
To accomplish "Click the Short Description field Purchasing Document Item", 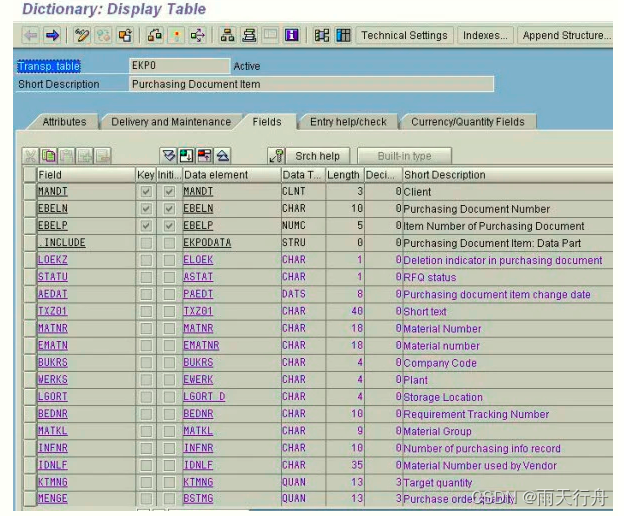I will click(311, 84).
